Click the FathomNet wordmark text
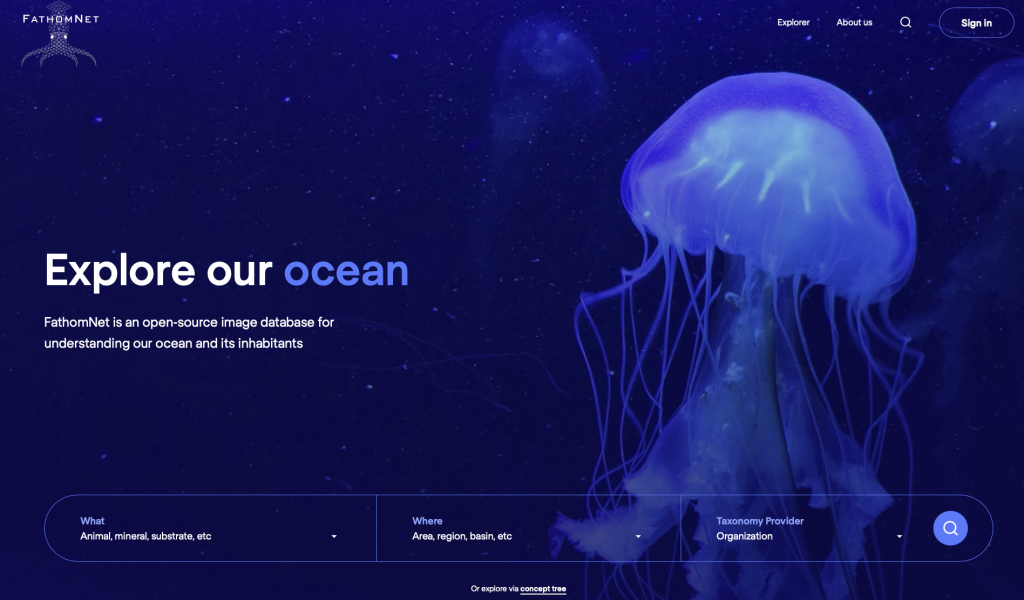 coord(61,18)
